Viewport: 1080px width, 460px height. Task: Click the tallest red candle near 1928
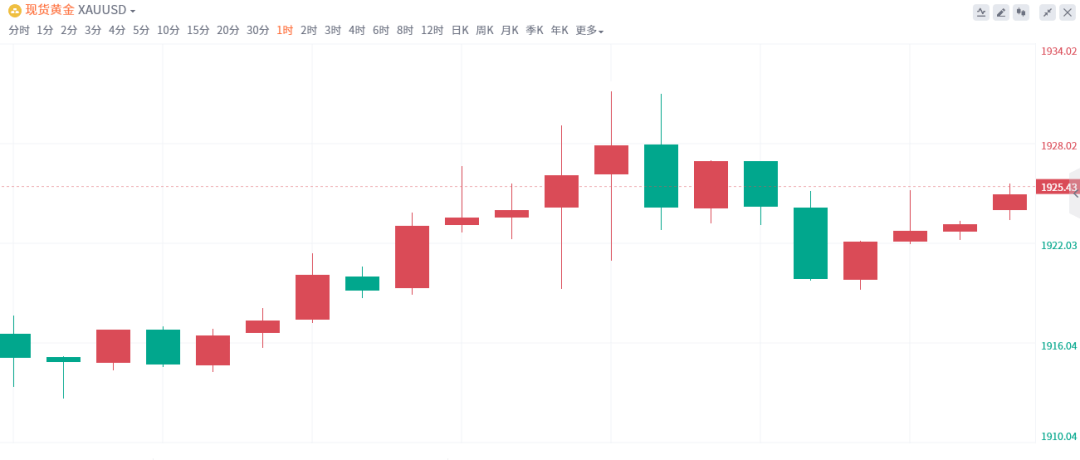click(611, 160)
